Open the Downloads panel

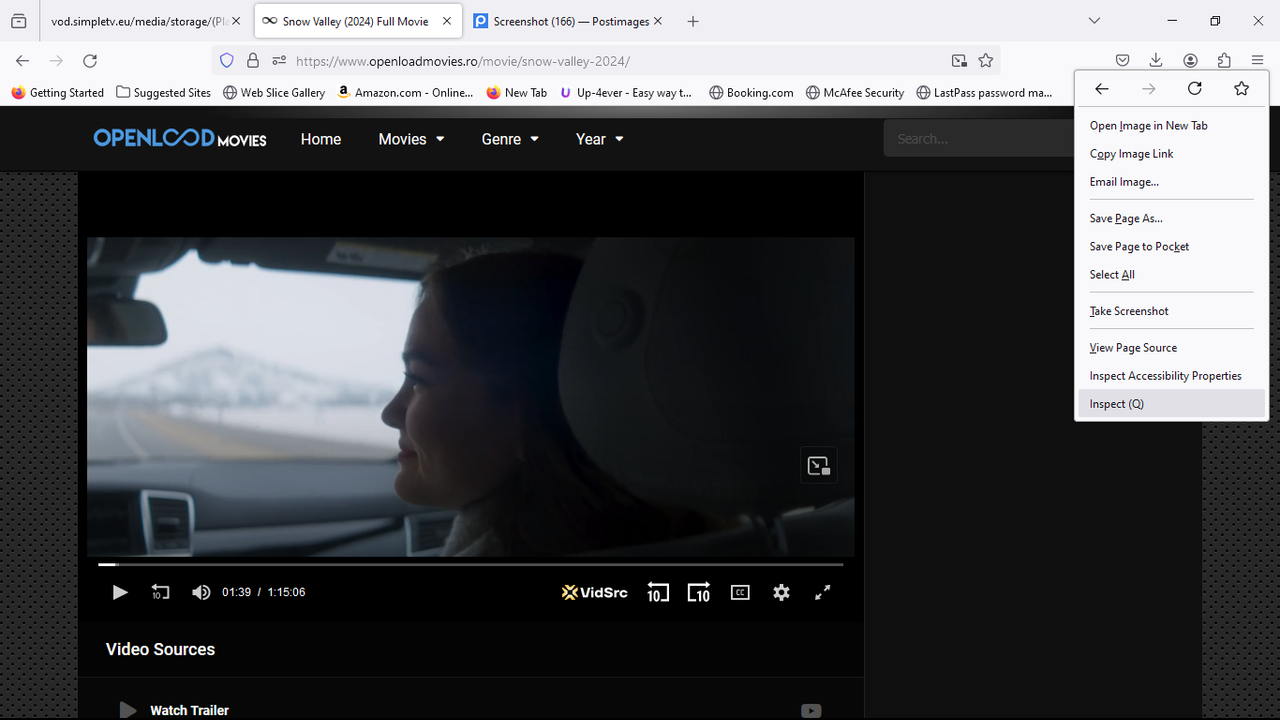1156,61
